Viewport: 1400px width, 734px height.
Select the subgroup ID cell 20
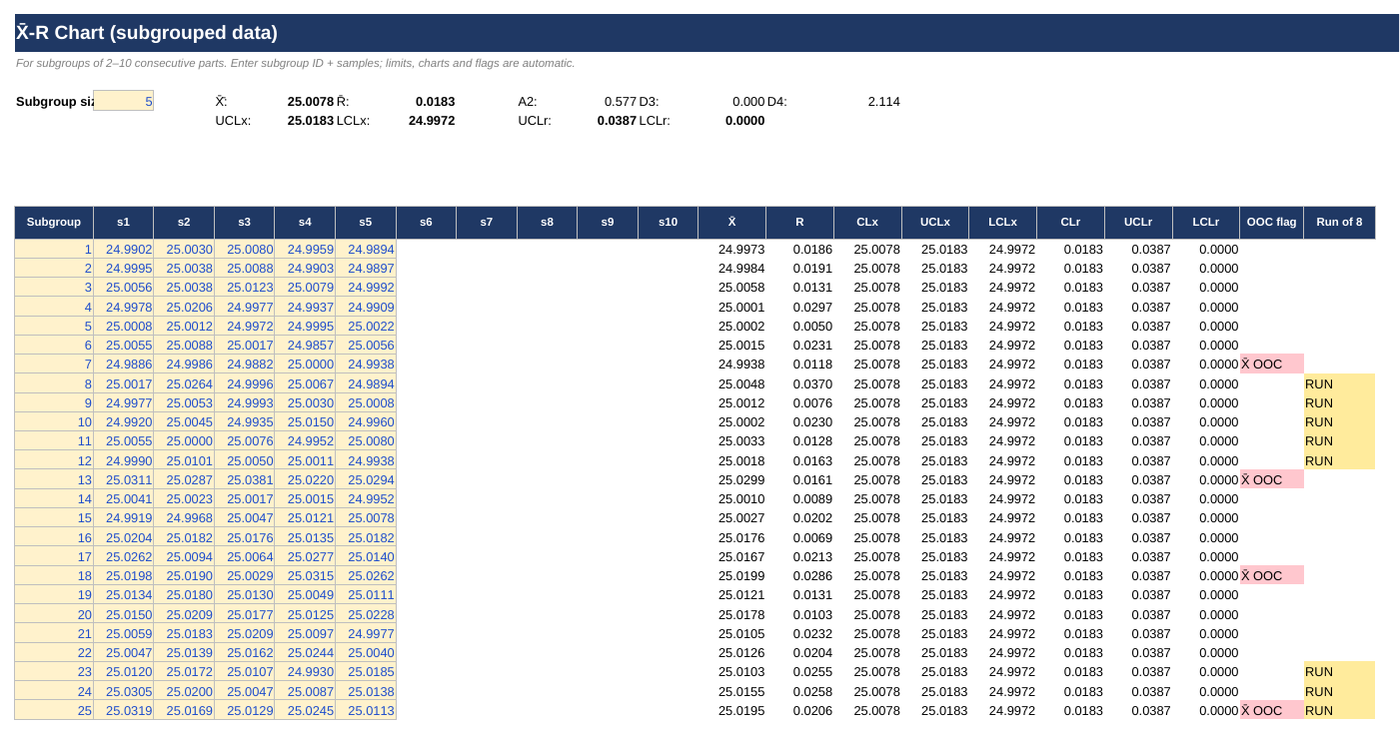pyautogui.click(x=54, y=614)
